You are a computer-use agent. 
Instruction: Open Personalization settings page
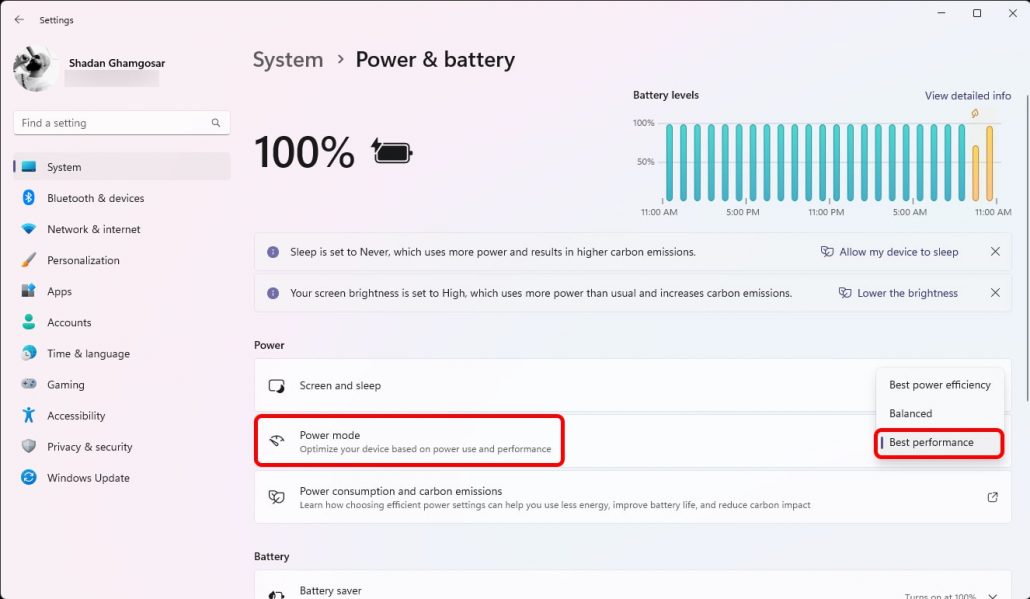pos(83,260)
